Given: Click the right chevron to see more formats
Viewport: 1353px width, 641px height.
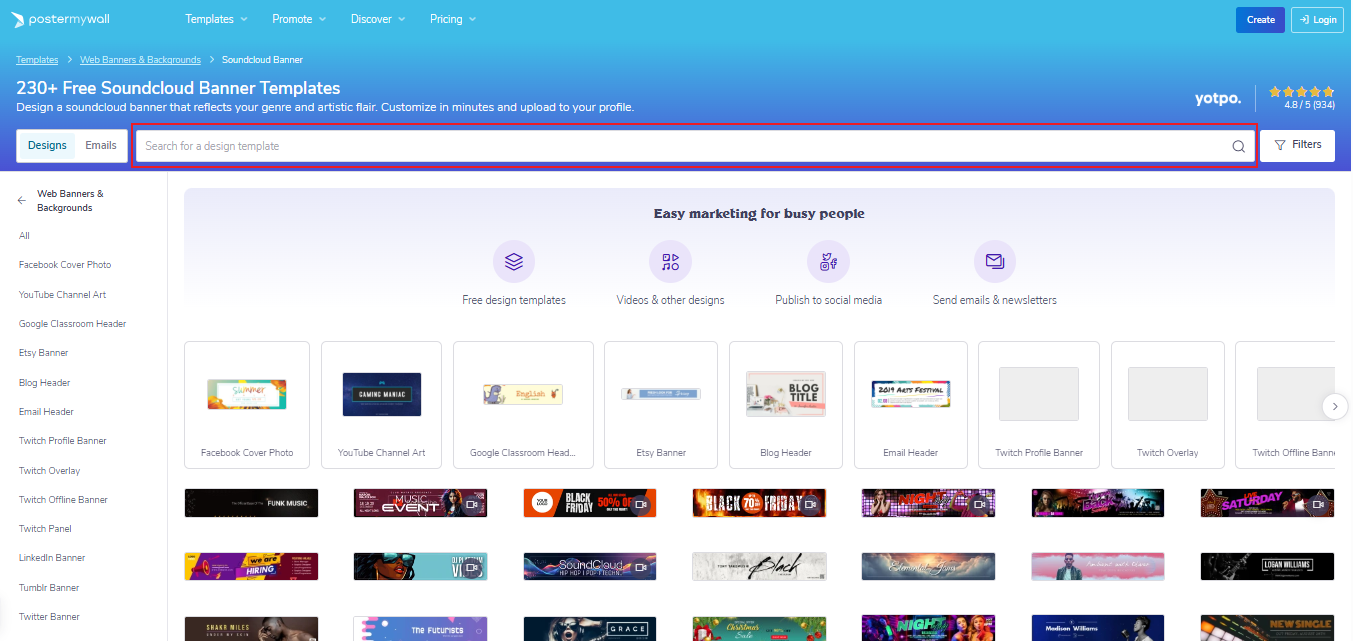Looking at the screenshot, I should [x=1335, y=406].
